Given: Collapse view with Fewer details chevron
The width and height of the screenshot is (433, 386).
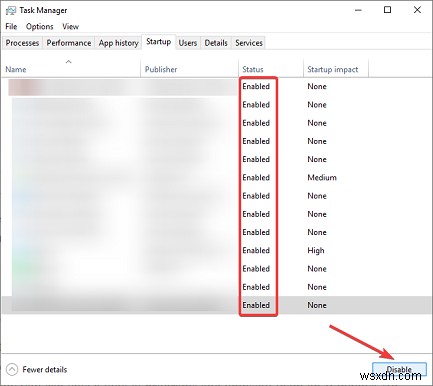Looking at the screenshot, I should click(12, 369).
